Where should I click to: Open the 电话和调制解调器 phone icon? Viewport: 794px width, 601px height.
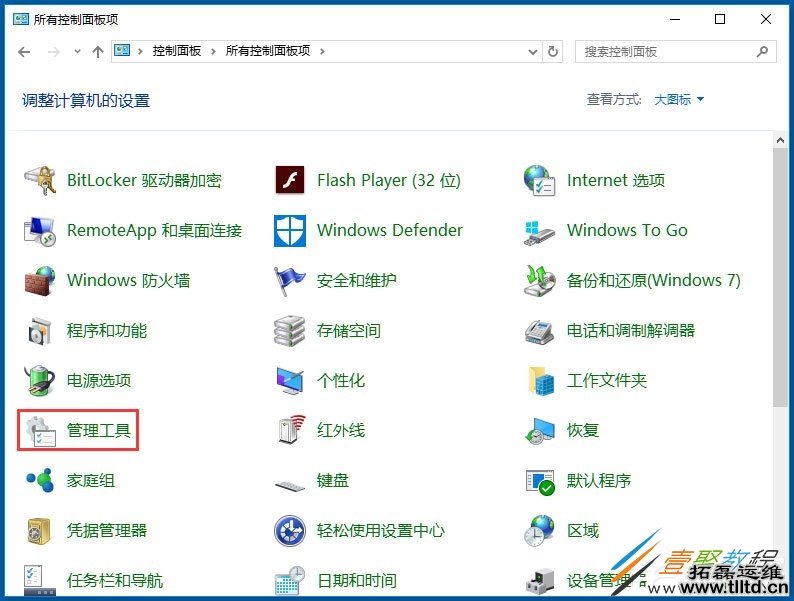tap(539, 332)
